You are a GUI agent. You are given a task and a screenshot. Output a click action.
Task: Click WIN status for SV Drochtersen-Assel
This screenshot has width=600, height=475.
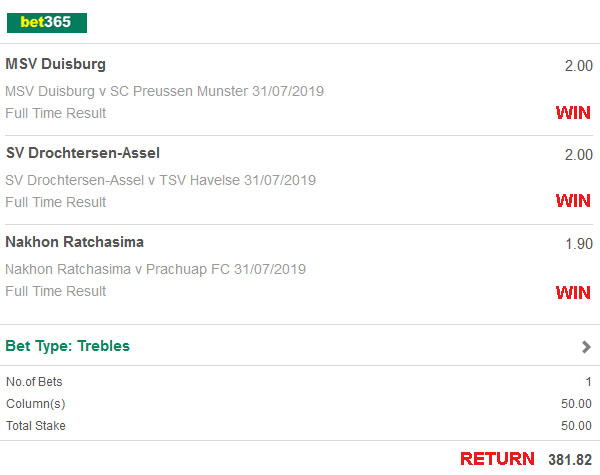tap(573, 201)
